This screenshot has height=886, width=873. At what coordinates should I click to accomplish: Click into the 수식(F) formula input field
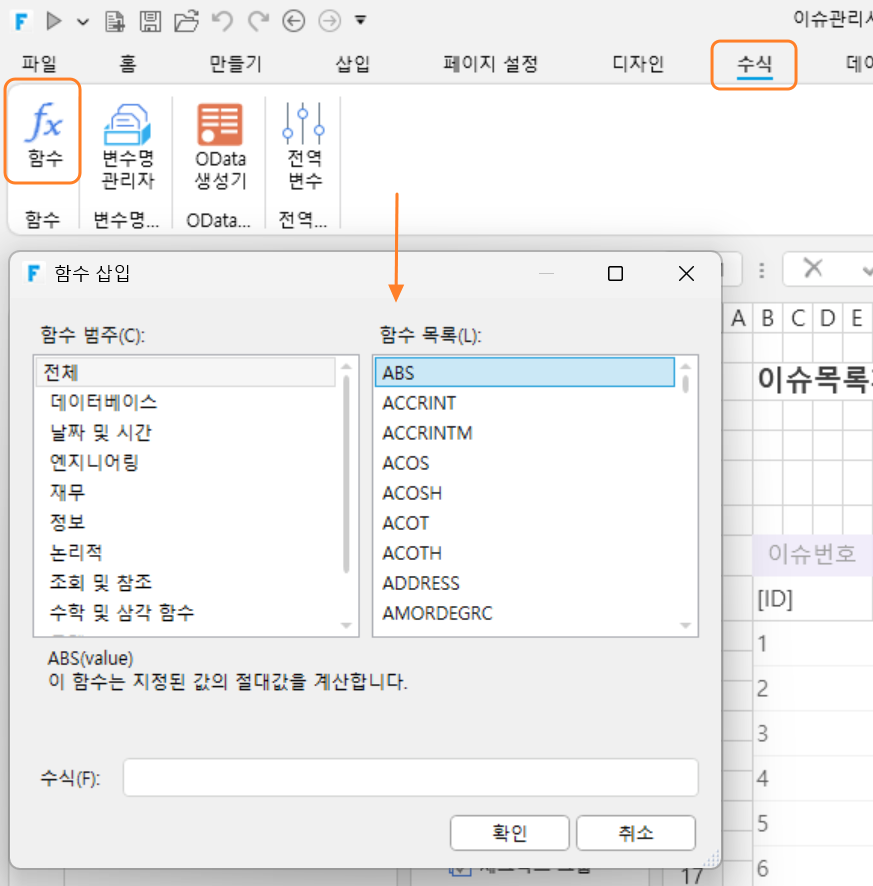[411, 778]
